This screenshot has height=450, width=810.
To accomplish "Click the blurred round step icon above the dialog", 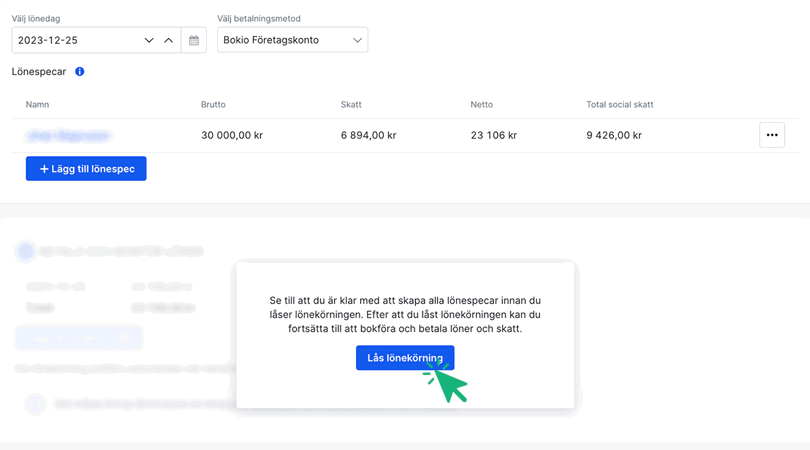I will [26, 252].
